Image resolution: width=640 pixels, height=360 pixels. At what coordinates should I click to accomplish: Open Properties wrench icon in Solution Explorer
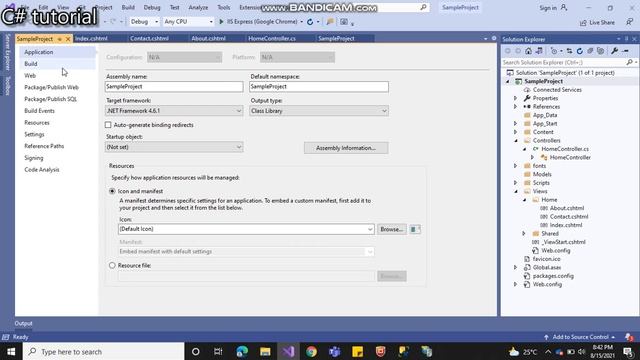coord(614,51)
